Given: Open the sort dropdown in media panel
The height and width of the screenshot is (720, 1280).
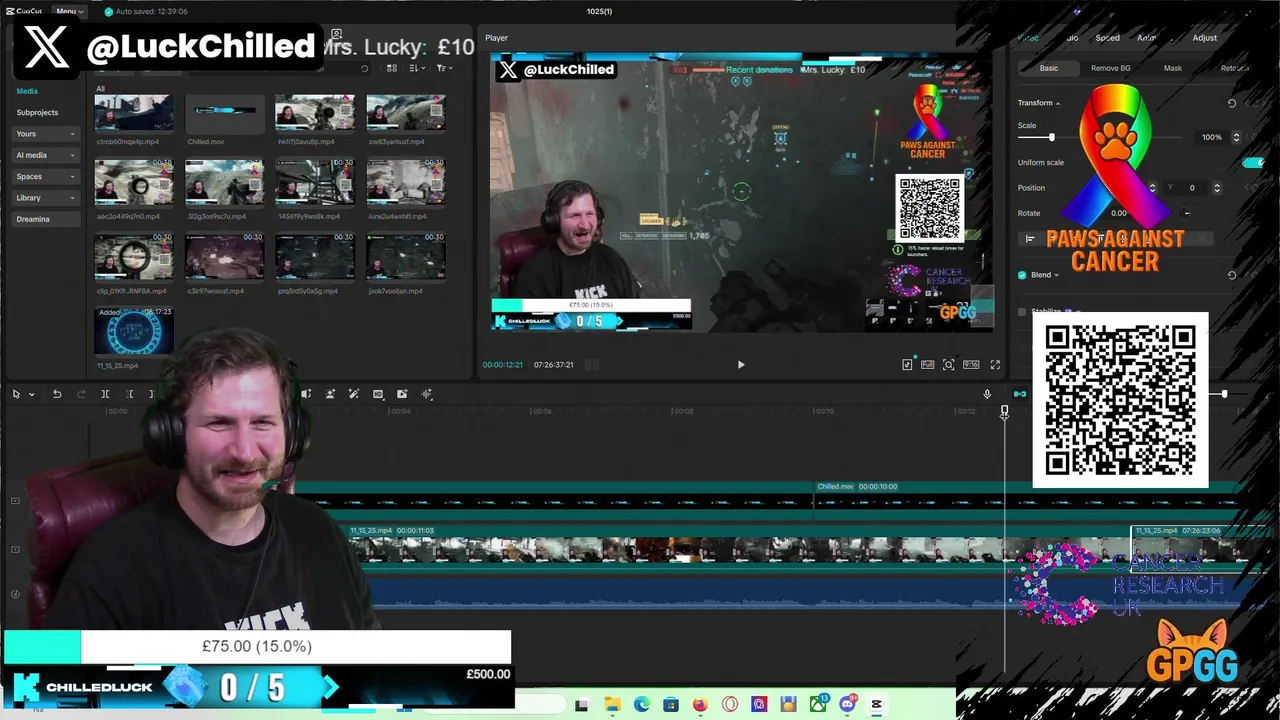Looking at the screenshot, I should point(416,68).
